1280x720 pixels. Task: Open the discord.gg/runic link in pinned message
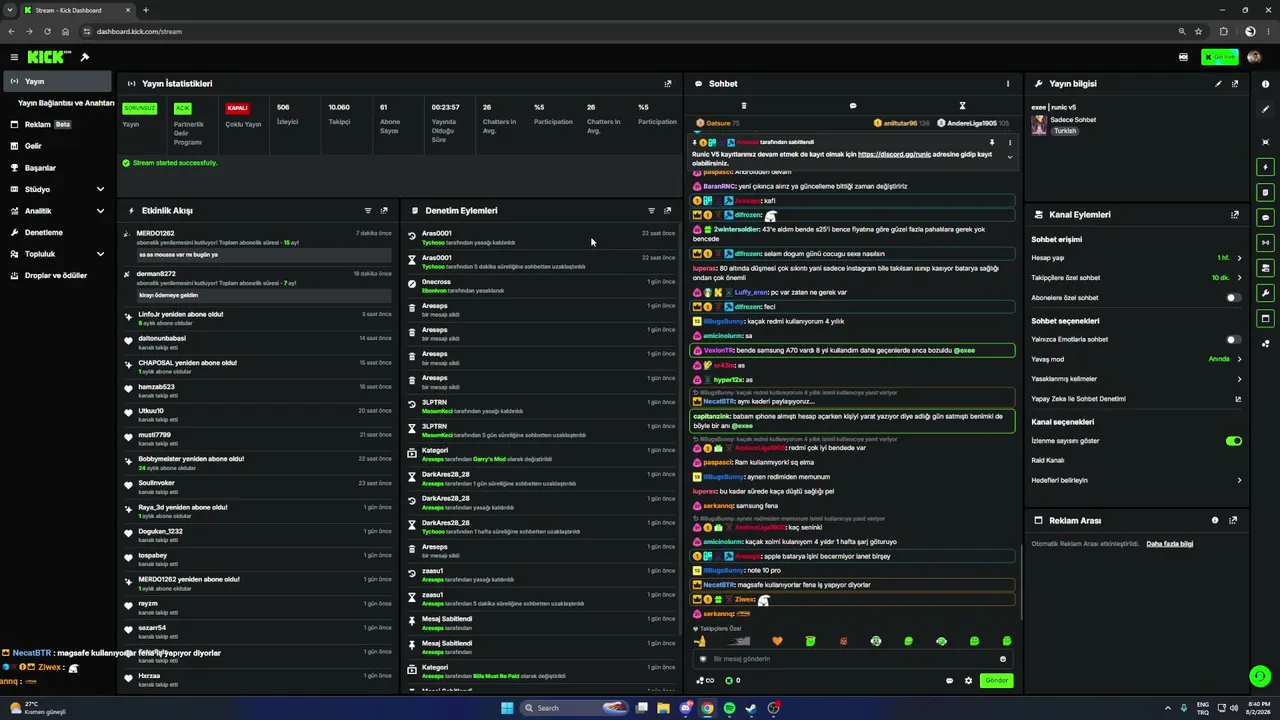pos(897,154)
